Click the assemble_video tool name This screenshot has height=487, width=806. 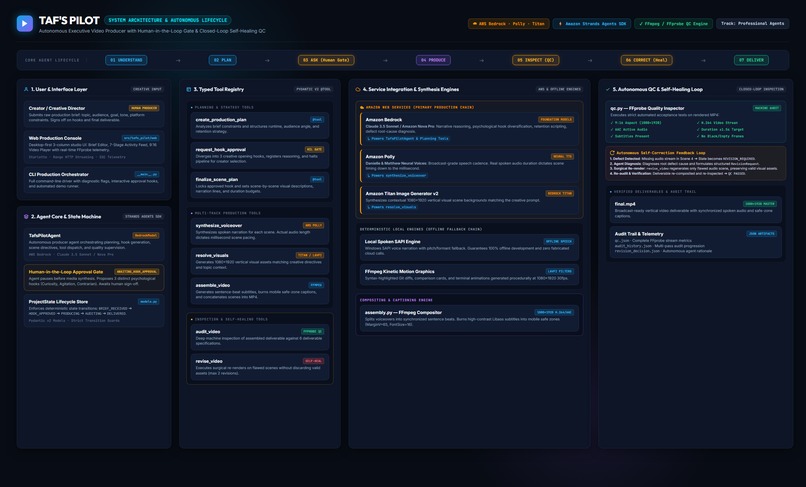(213, 285)
